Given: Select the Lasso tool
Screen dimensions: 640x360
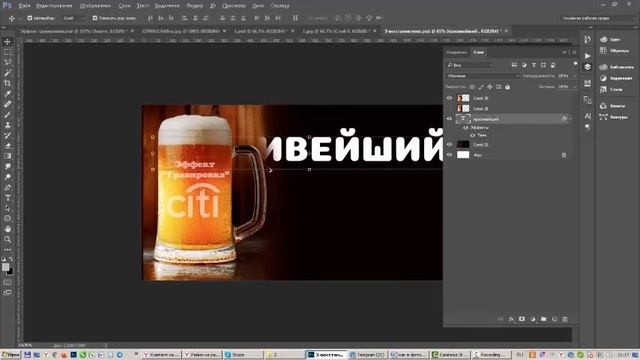Looking at the screenshot, I should [7, 62].
